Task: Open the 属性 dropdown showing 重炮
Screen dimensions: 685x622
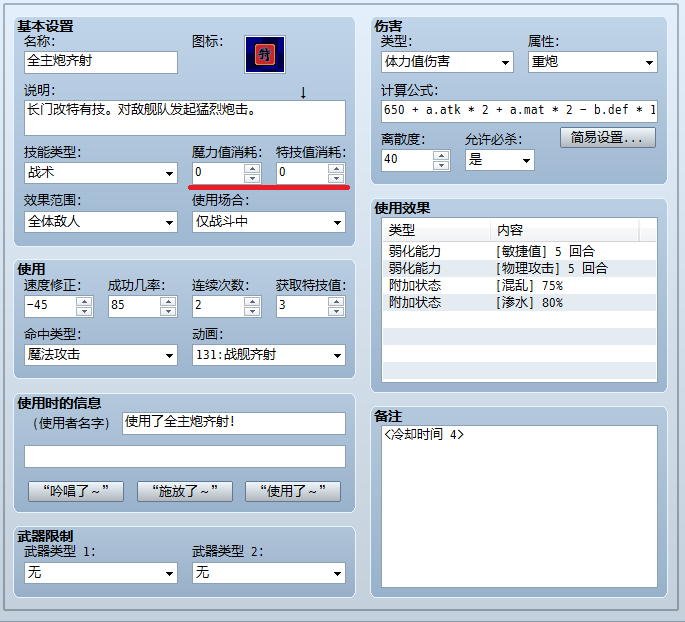Action: [x=592, y=62]
